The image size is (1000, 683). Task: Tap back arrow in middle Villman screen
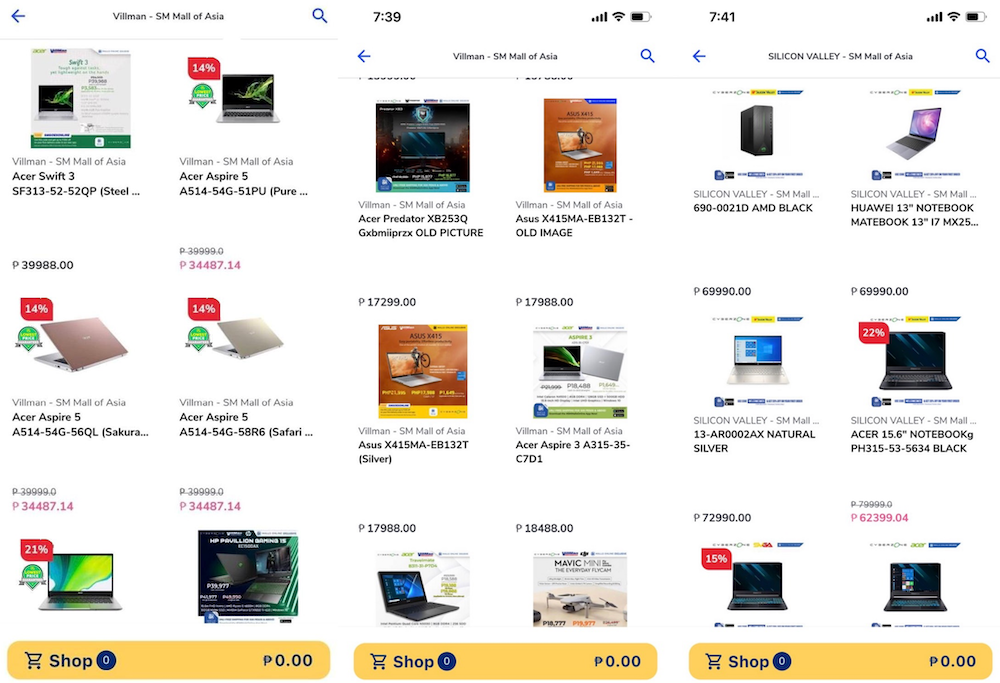coord(364,56)
